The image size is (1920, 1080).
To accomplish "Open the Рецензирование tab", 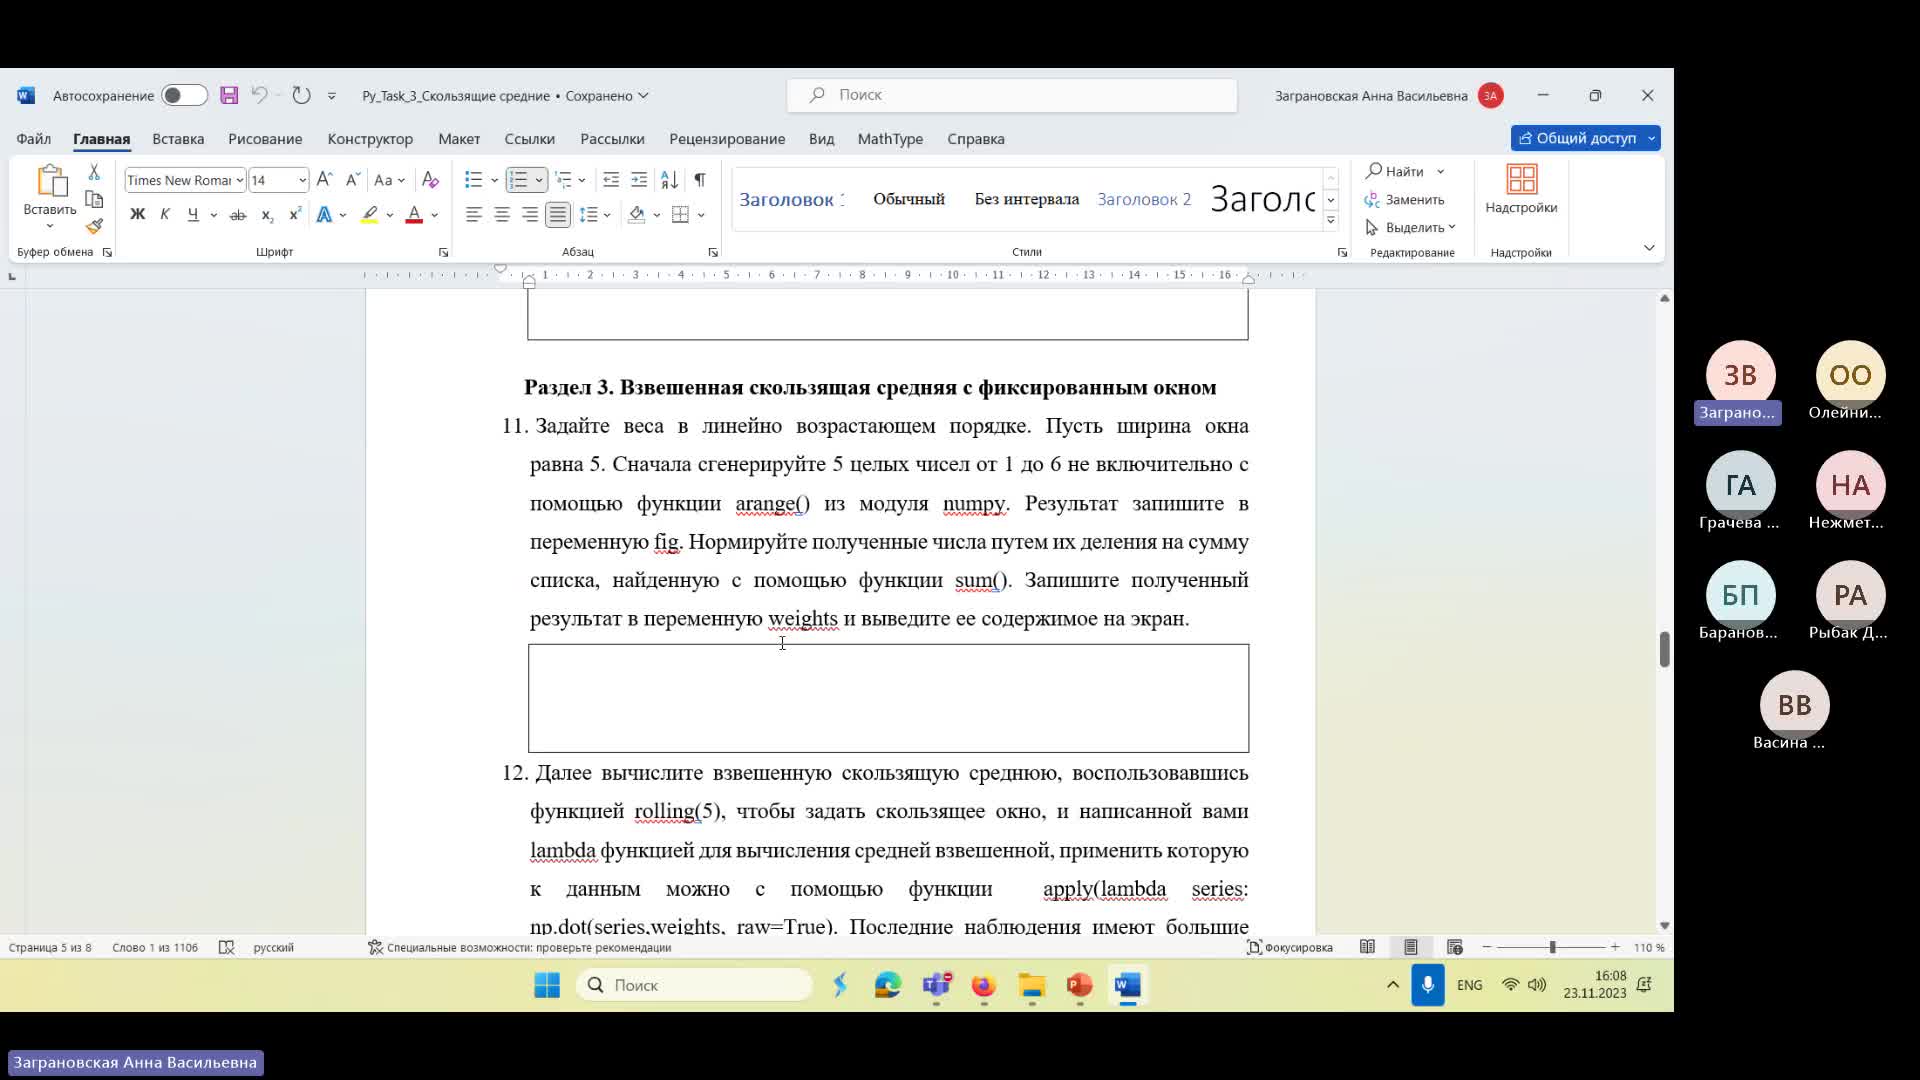I will tap(727, 139).
